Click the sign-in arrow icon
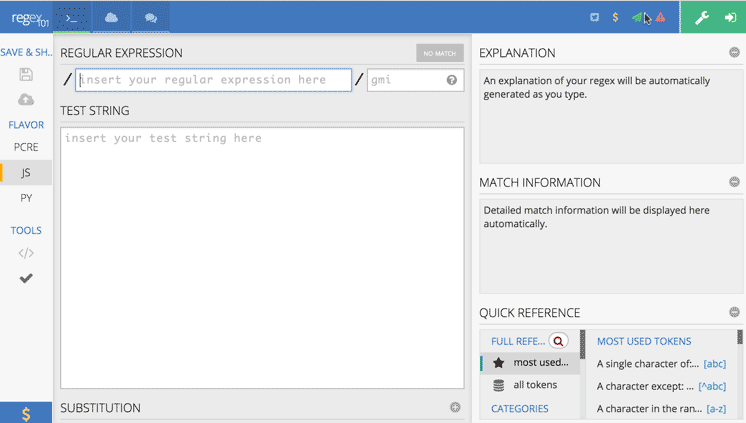The image size is (746, 423). pyautogui.click(x=730, y=17)
